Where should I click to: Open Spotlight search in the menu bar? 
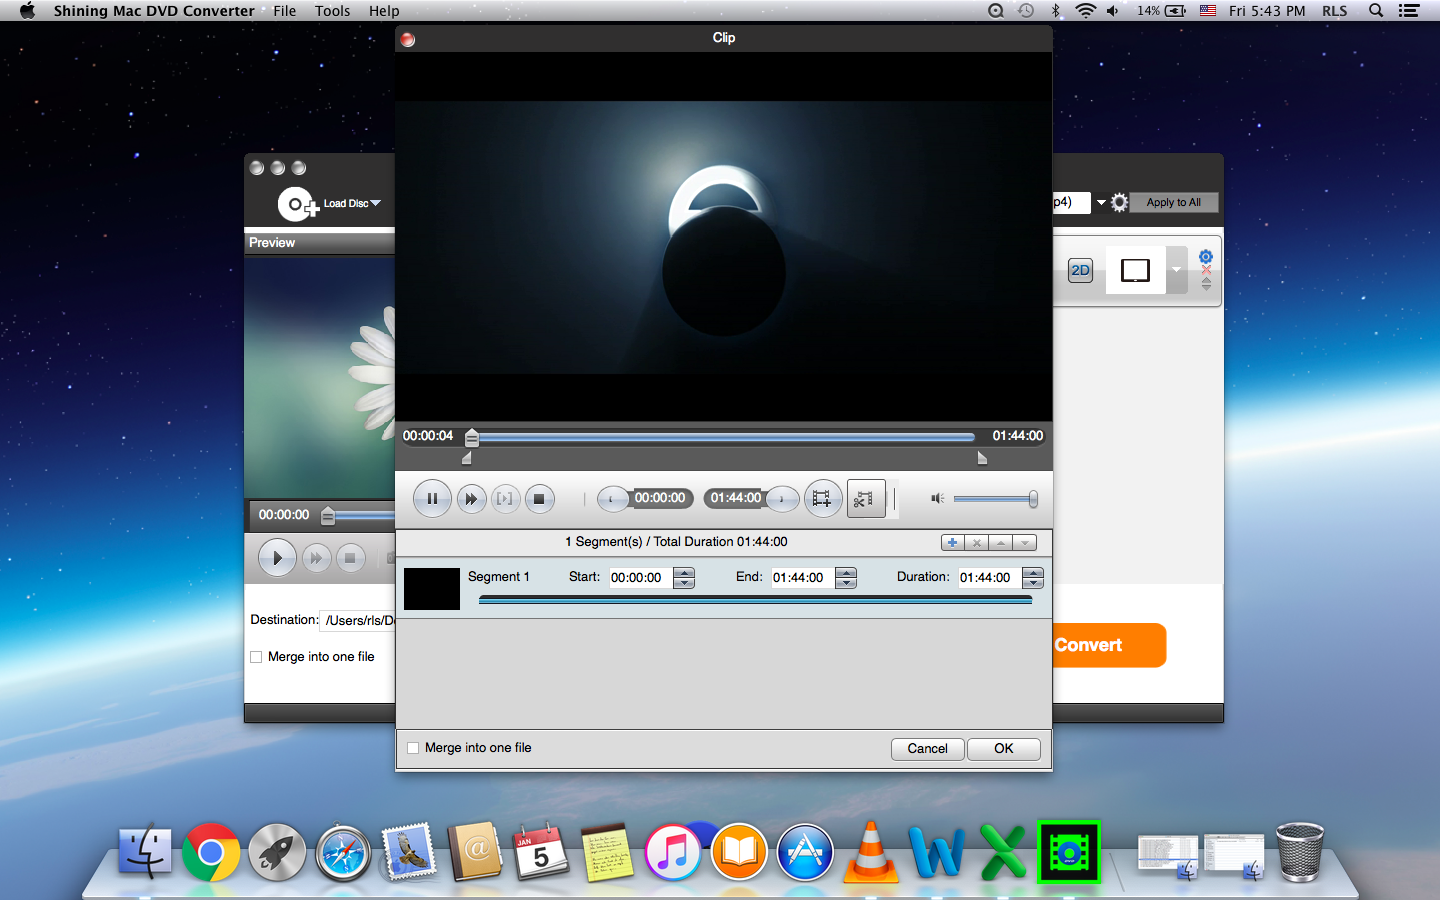pos(1376,11)
